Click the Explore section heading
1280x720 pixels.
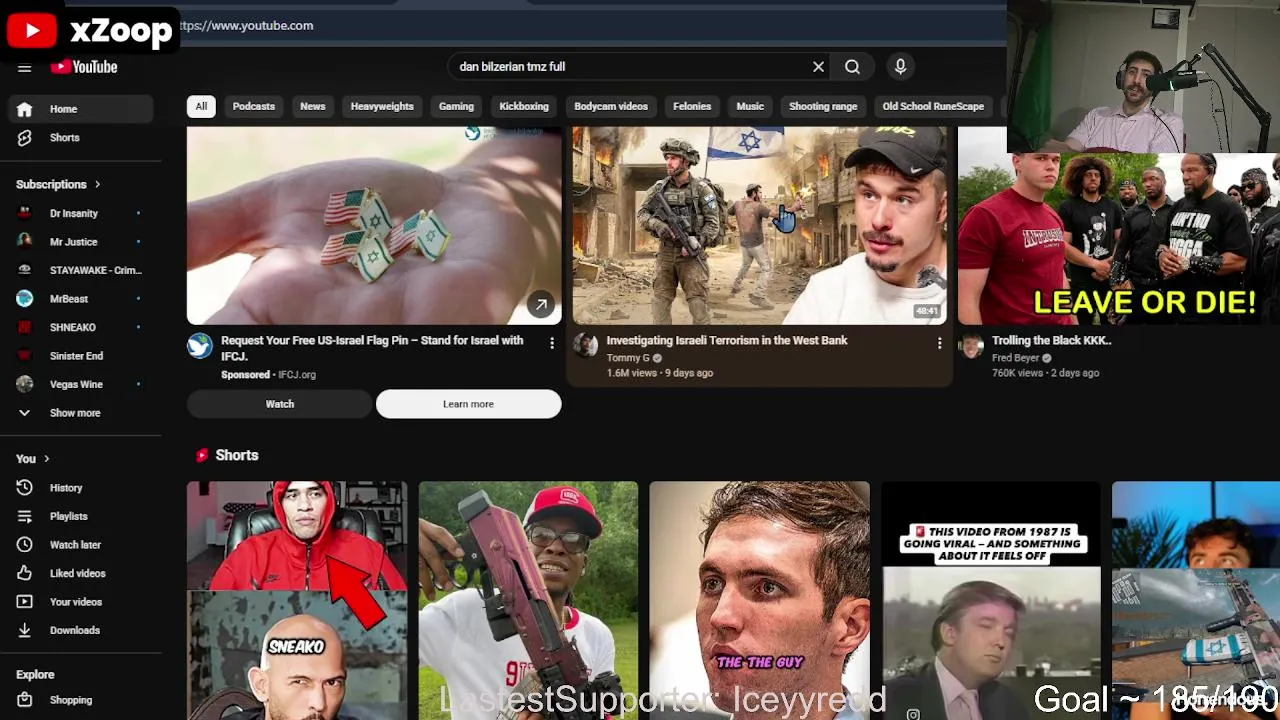pos(35,675)
